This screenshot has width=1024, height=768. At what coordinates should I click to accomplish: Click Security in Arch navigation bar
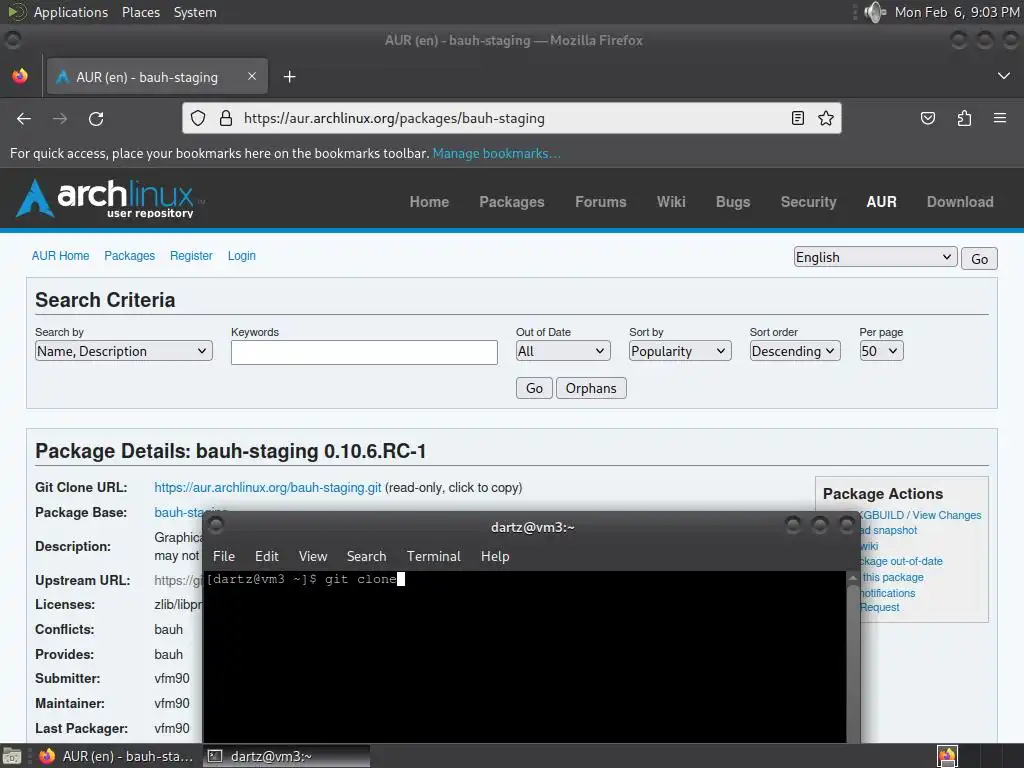tap(808, 202)
